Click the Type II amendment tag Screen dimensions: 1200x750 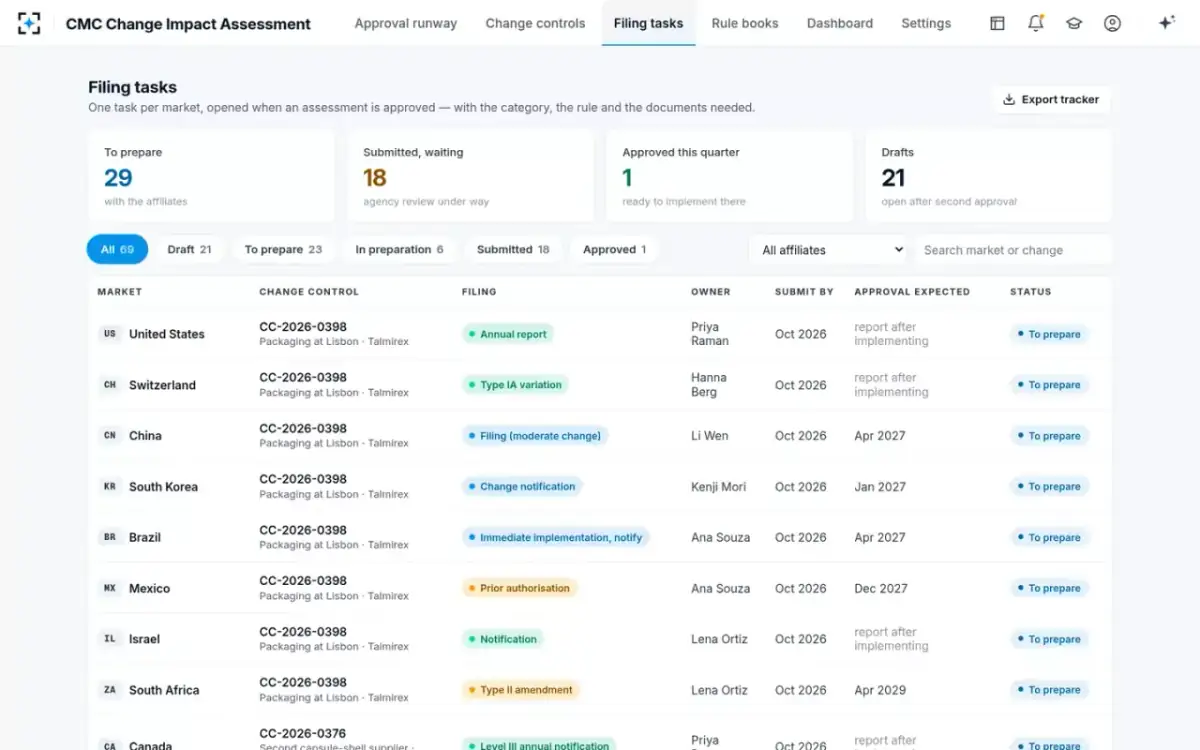pyautogui.click(x=521, y=690)
